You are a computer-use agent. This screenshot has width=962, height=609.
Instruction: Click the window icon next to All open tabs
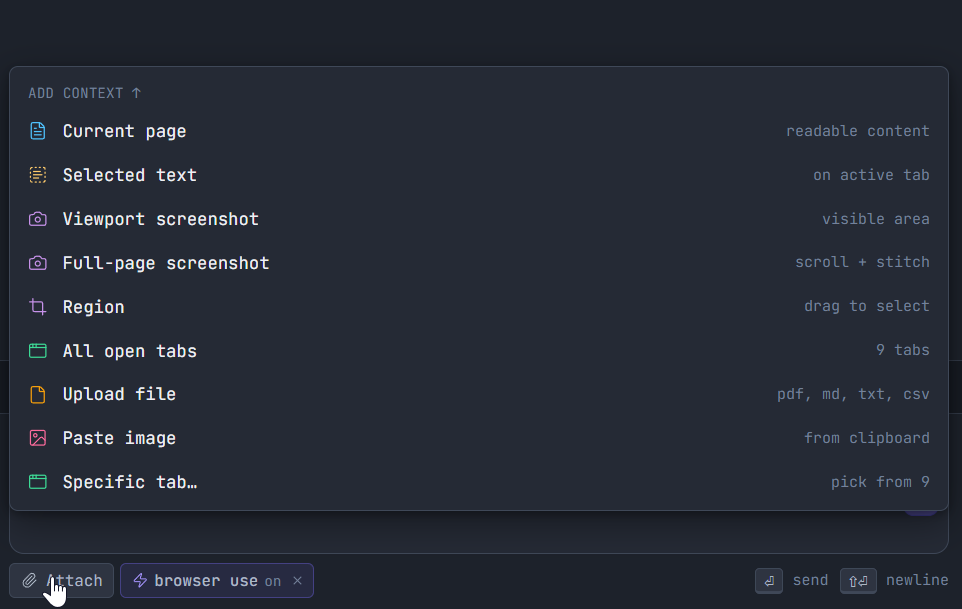(x=38, y=350)
